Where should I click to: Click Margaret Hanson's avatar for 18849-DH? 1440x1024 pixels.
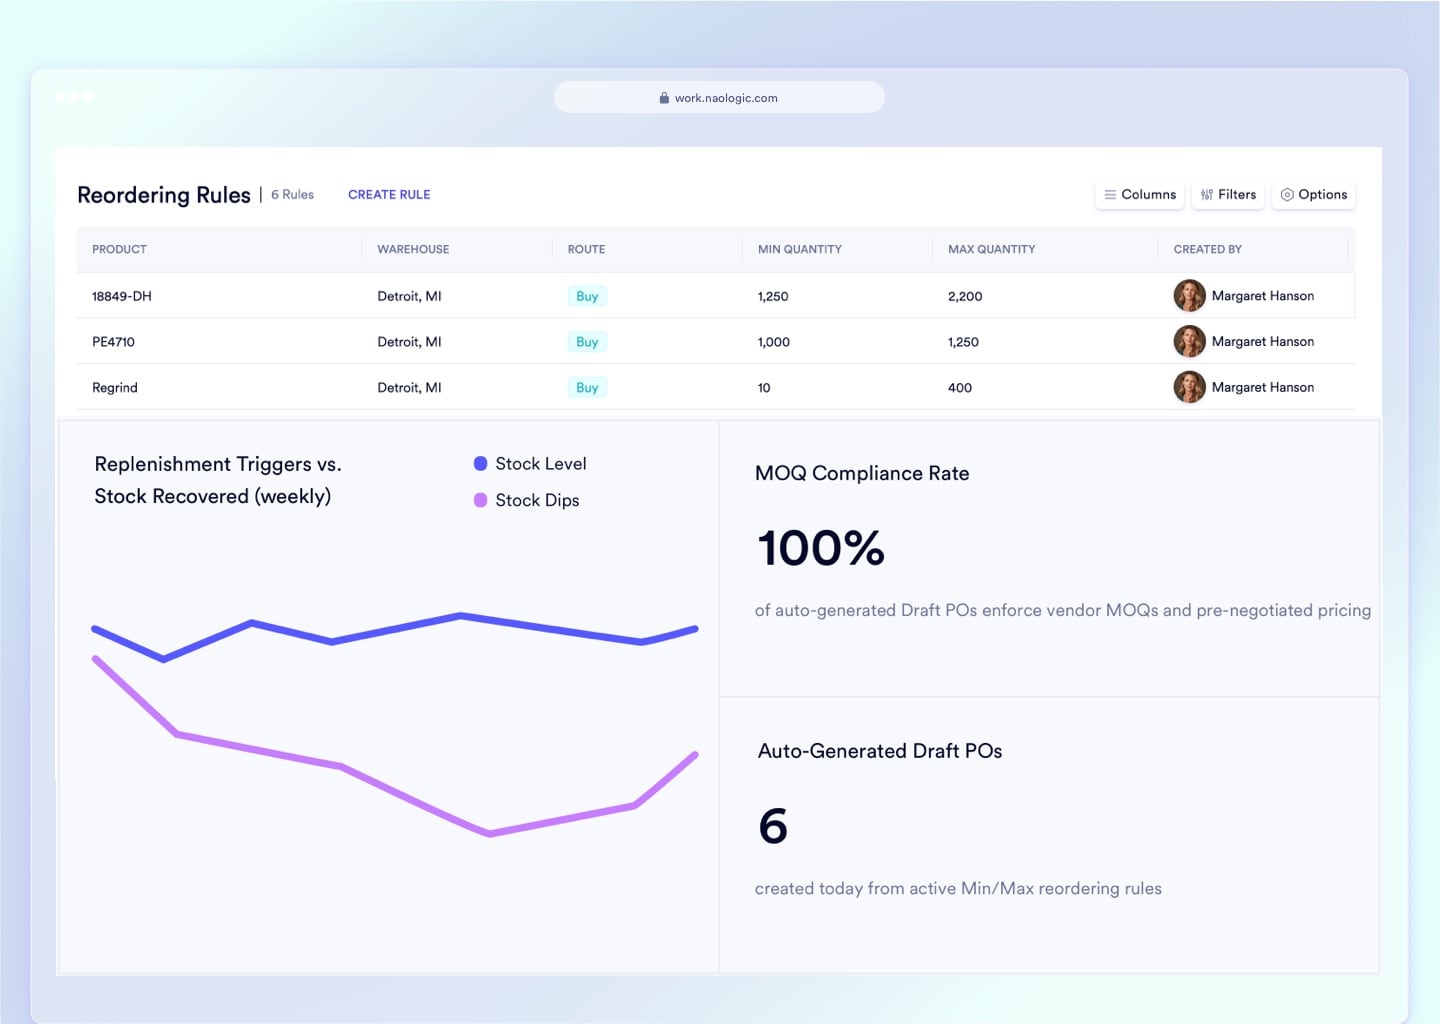click(1189, 295)
